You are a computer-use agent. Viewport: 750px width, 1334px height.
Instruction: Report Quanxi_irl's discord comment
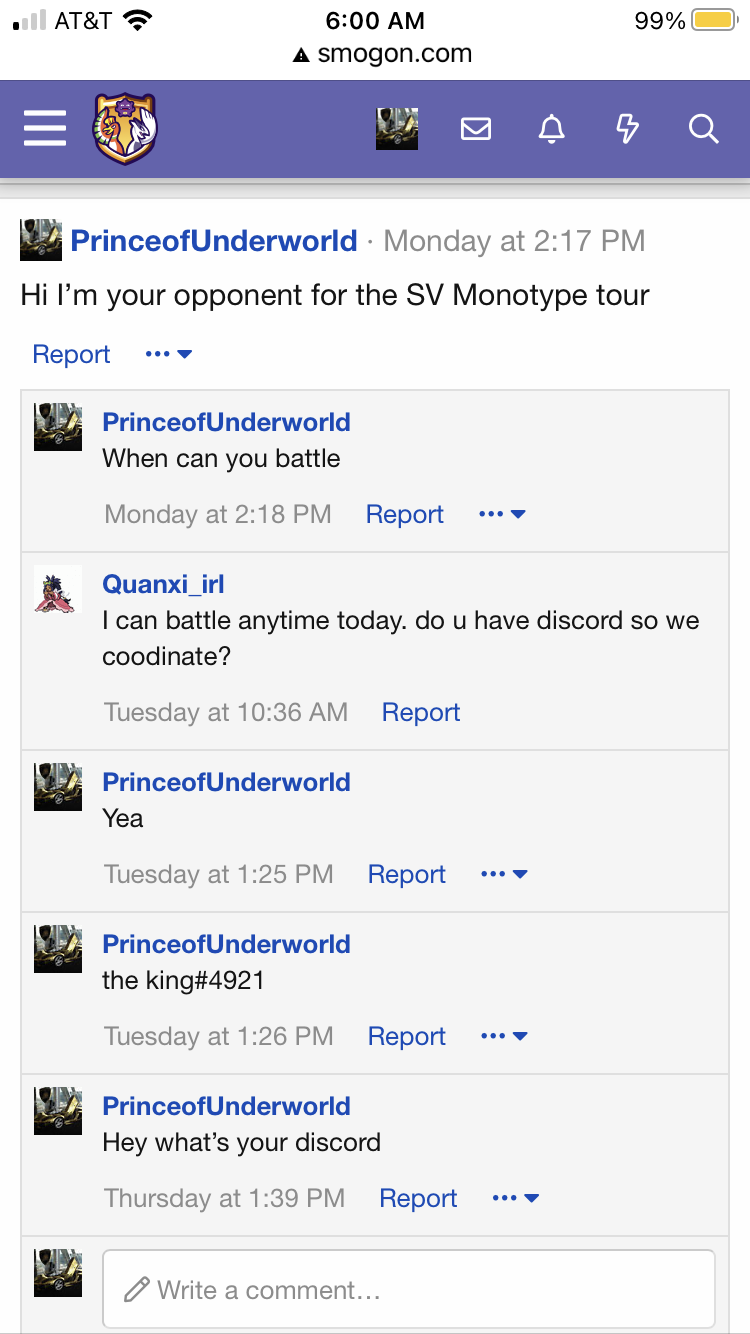click(421, 713)
